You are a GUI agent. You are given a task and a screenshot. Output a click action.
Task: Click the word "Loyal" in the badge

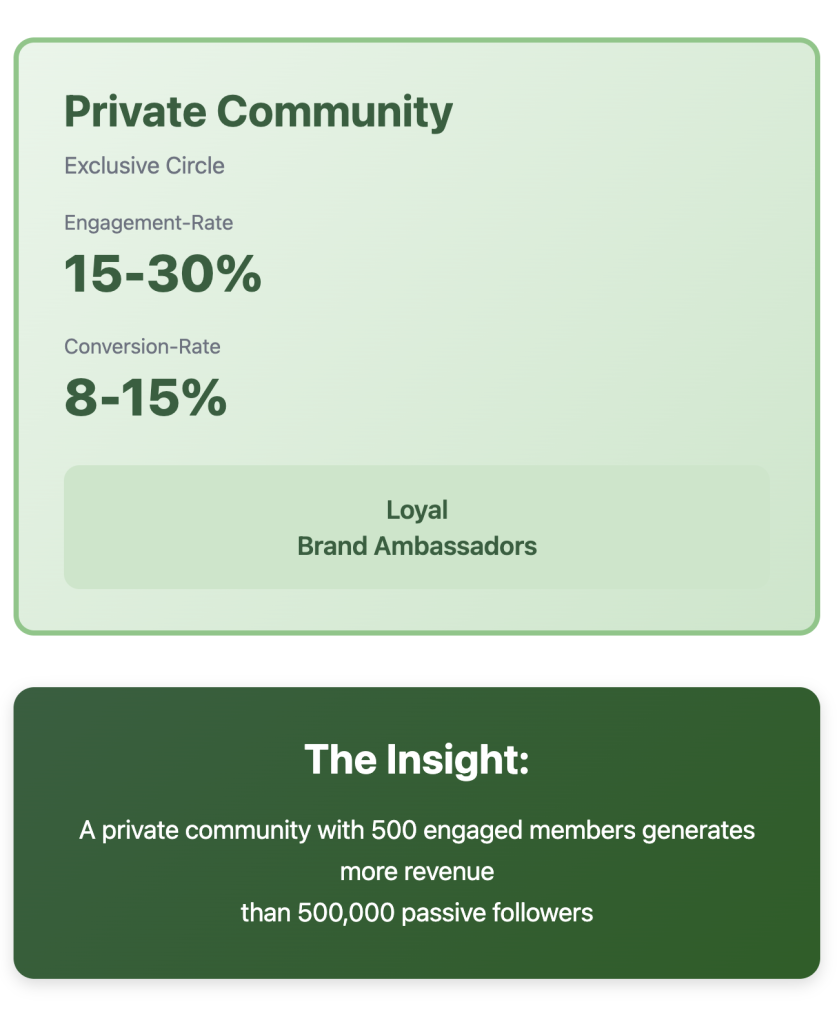point(417,510)
